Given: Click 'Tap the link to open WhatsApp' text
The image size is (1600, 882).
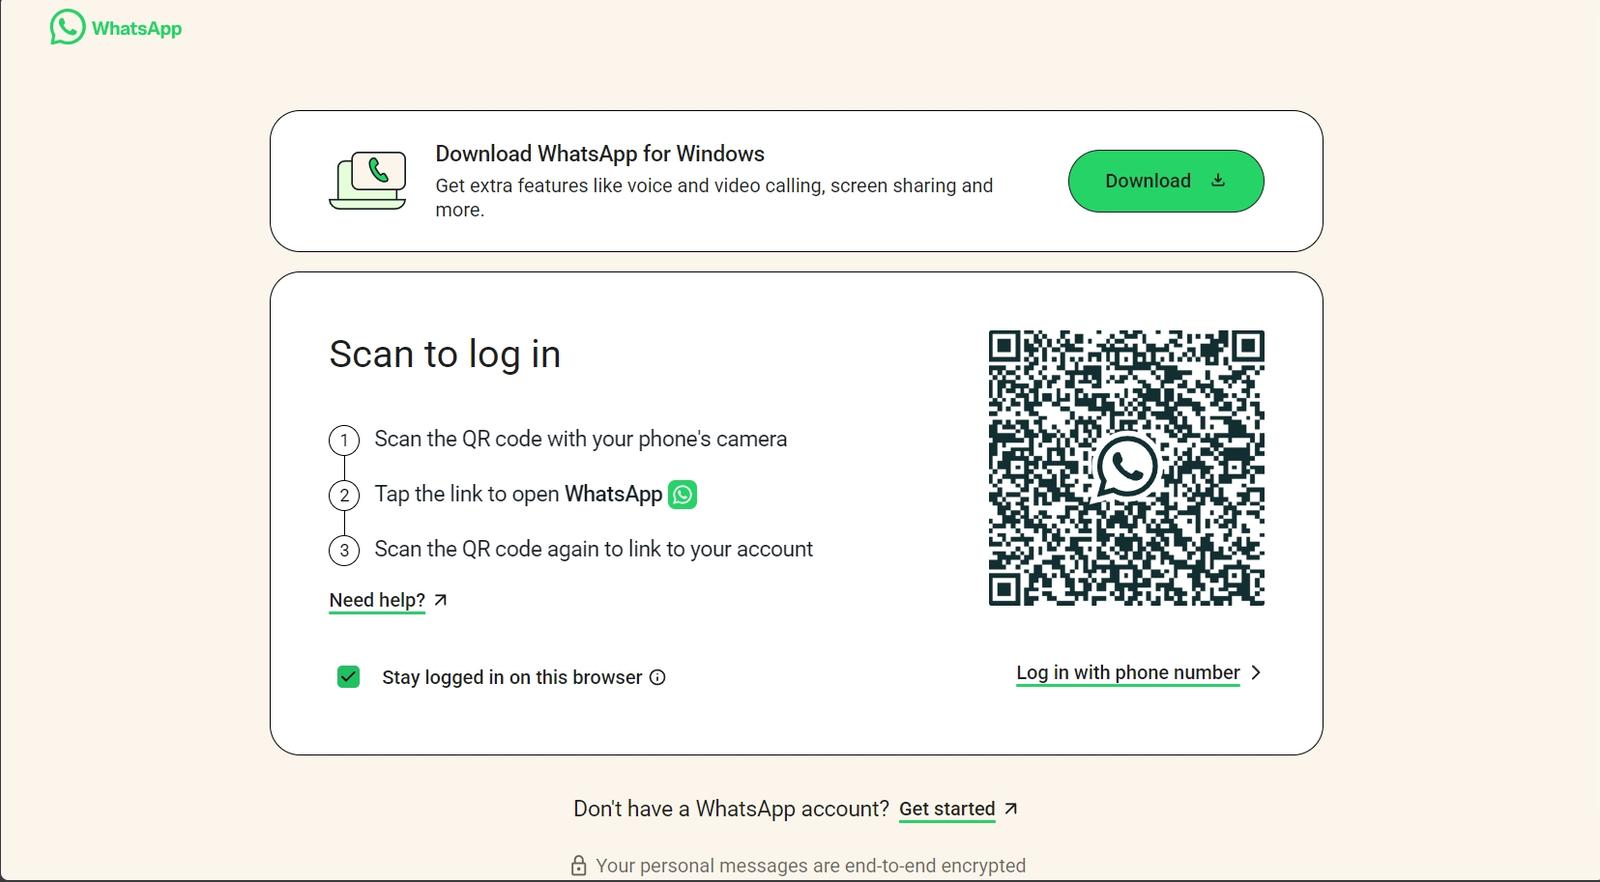Looking at the screenshot, I should coord(518,494).
